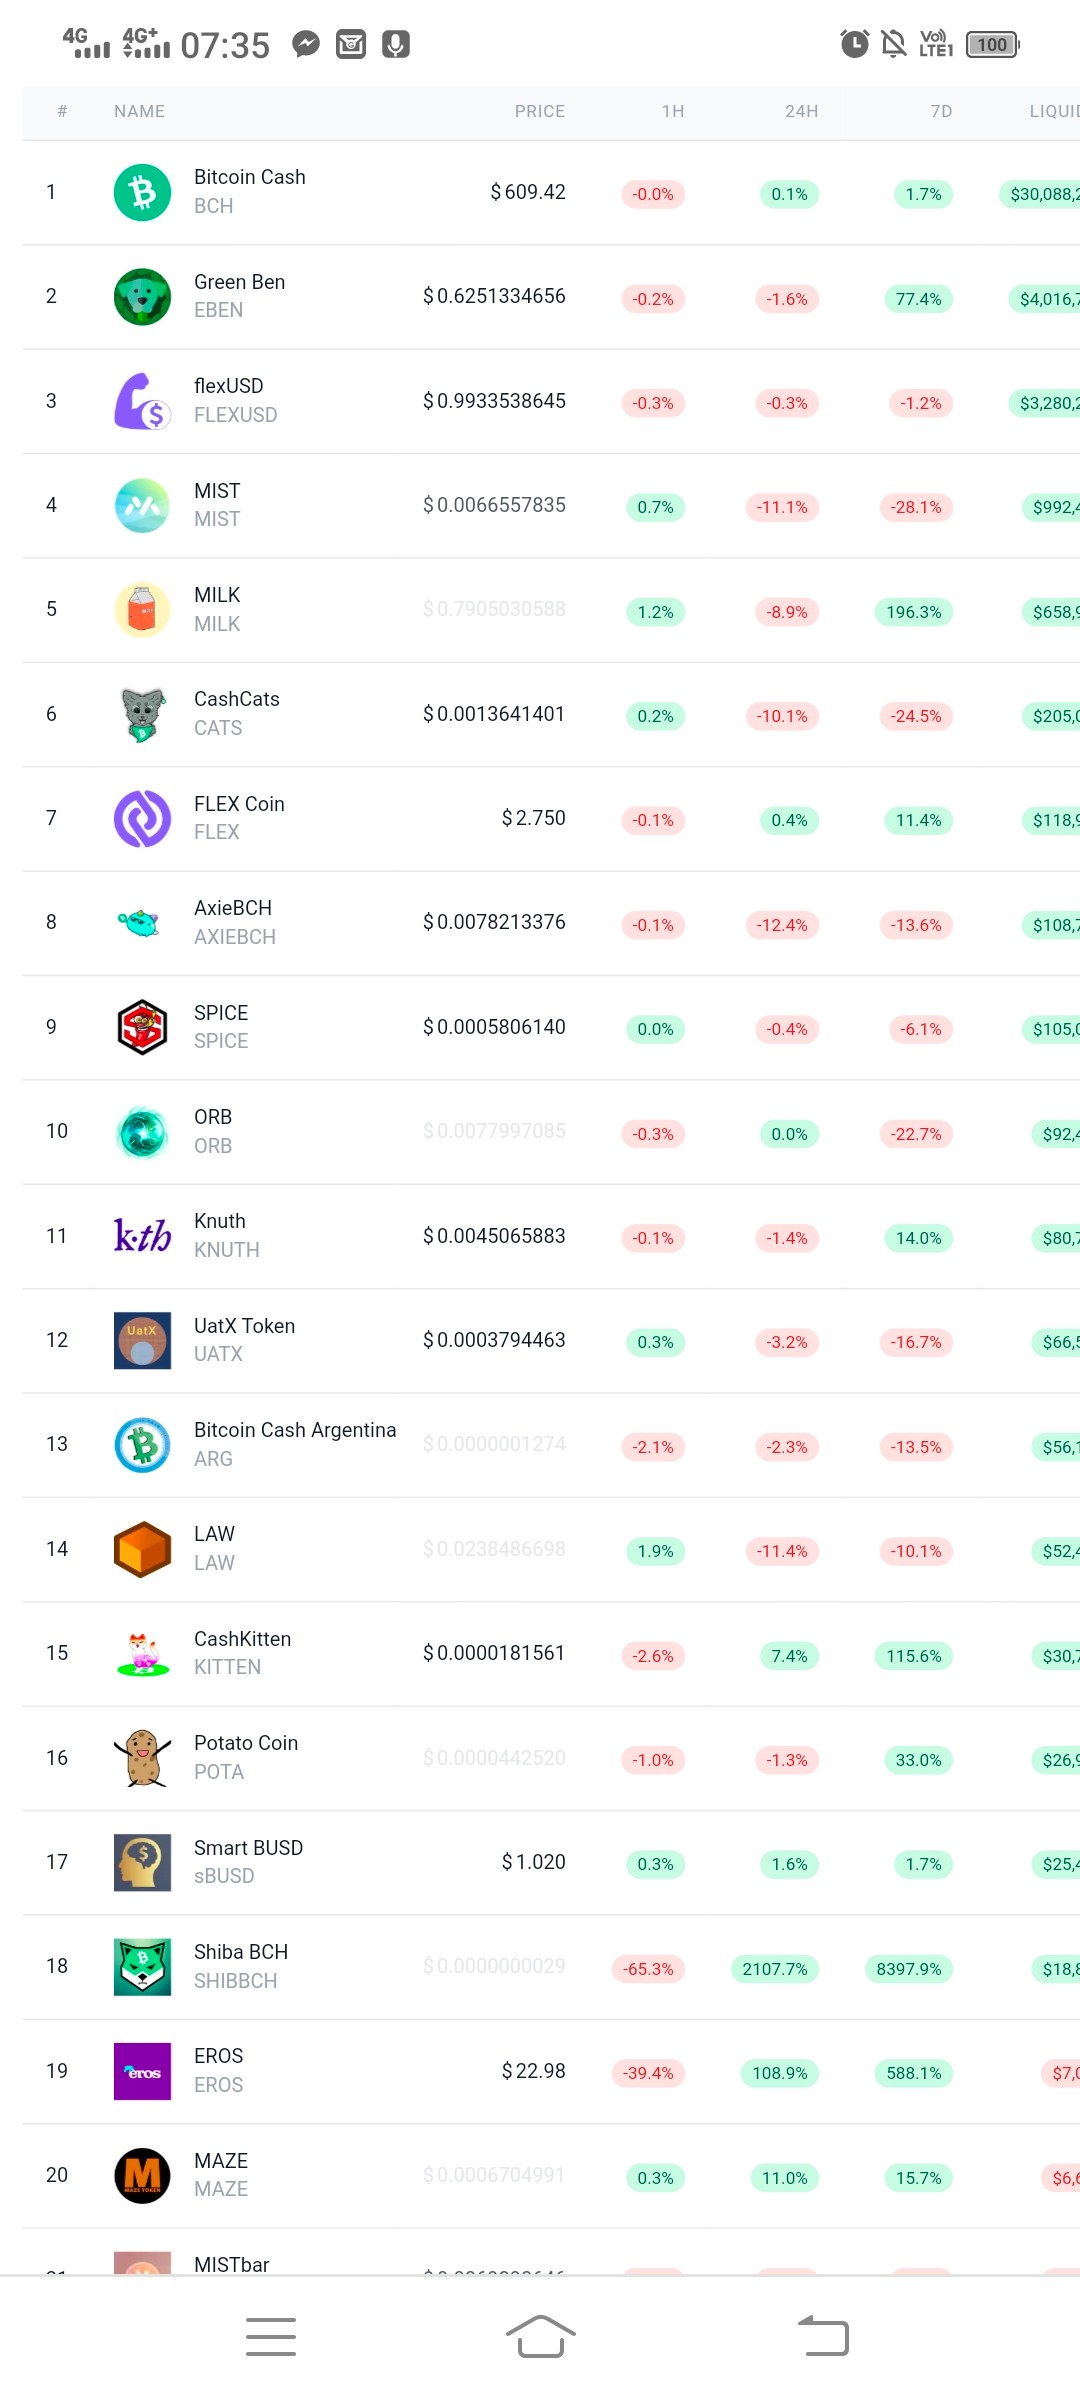Tap the Potato Coin mascot icon

click(x=142, y=1758)
